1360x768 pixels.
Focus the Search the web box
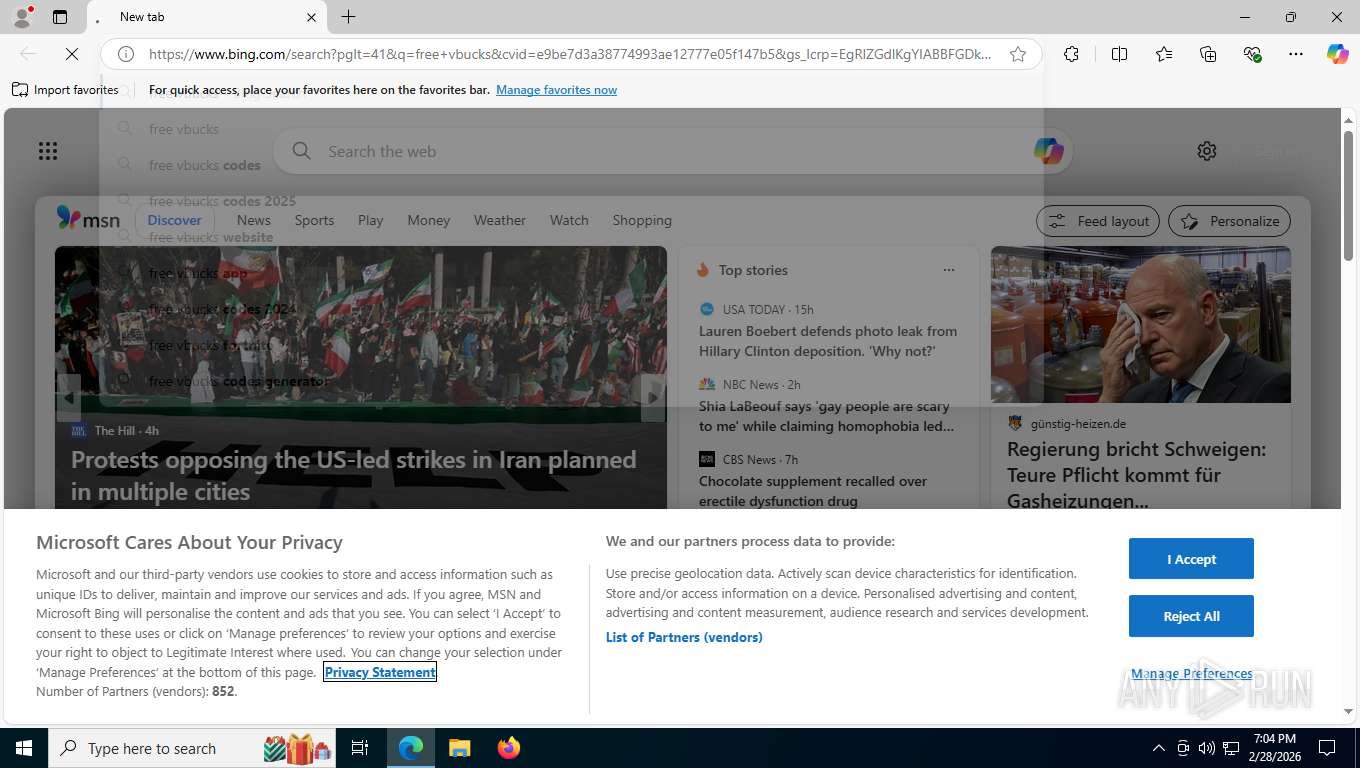pos(672,151)
